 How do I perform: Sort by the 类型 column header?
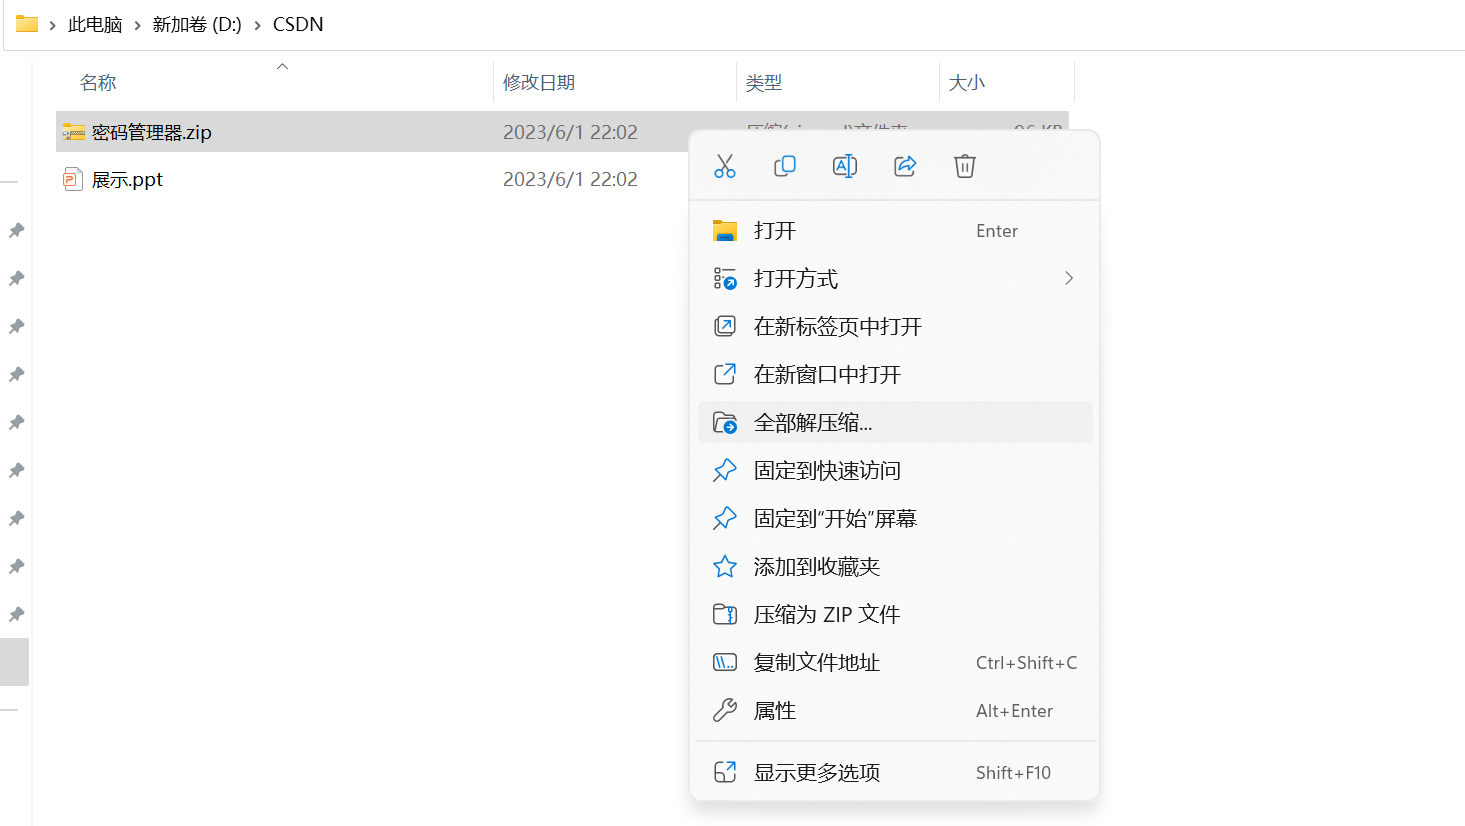(x=764, y=83)
